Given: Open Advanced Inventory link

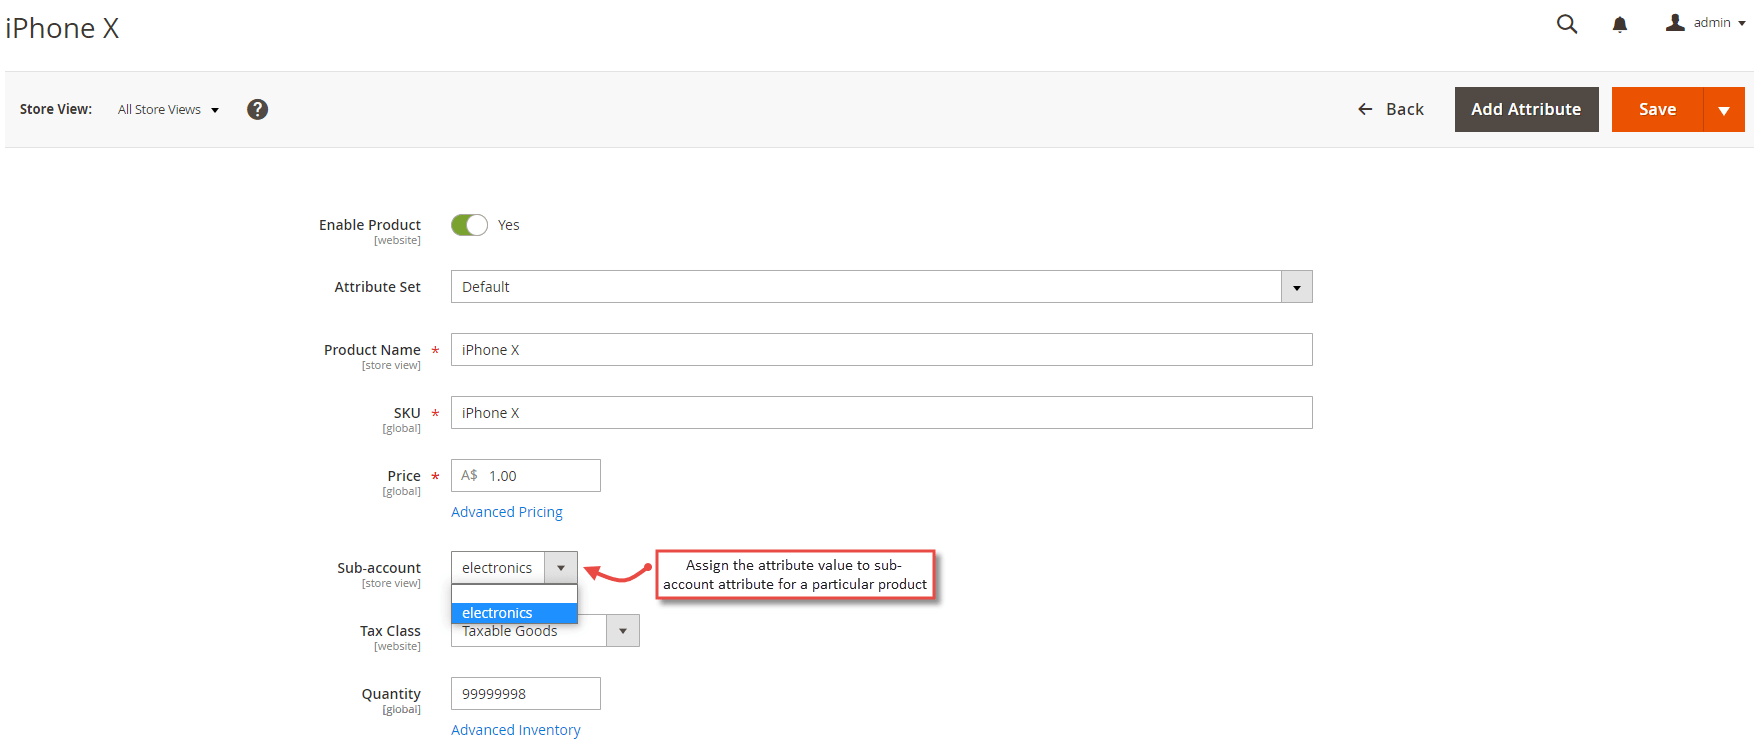Looking at the screenshot, I should 515,730.
